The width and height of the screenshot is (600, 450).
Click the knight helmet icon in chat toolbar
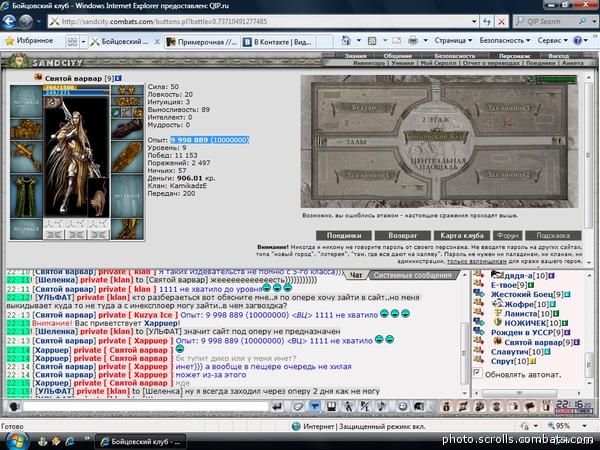coord(419,406)
